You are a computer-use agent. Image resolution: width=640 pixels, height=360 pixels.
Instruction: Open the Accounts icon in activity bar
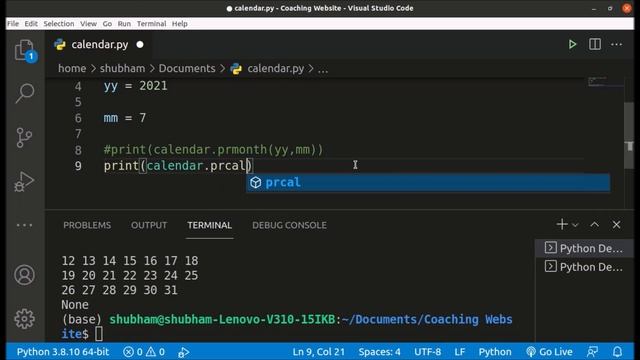pyautogui.click(x=24, y=275)
